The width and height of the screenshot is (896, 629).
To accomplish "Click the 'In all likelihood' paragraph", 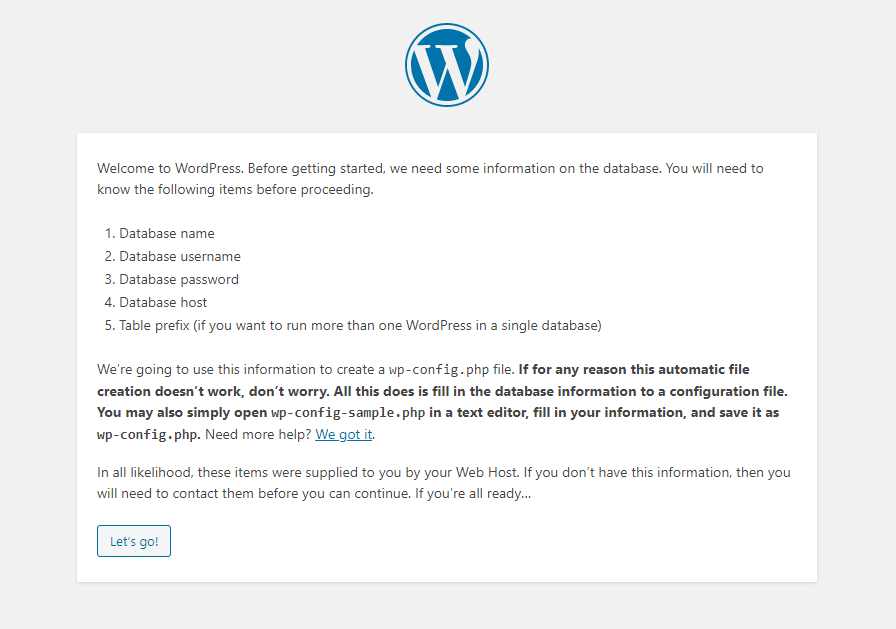I will pyautogui.click(x=443, y=483).
